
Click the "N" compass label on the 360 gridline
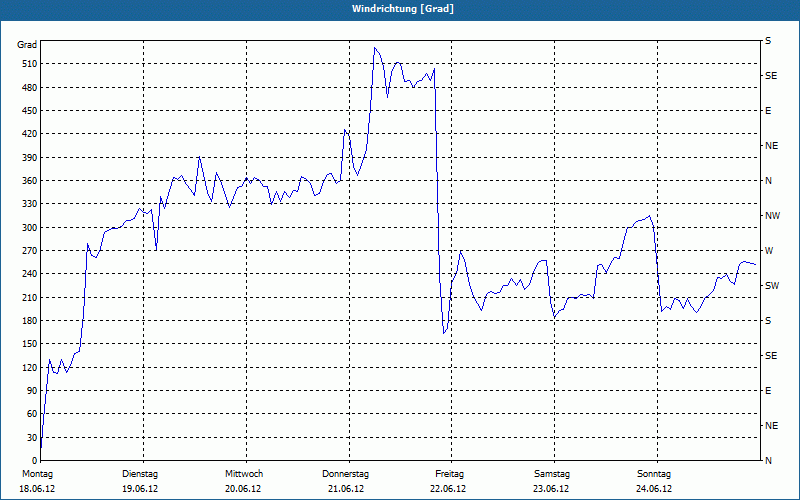[x=769, y=181]
